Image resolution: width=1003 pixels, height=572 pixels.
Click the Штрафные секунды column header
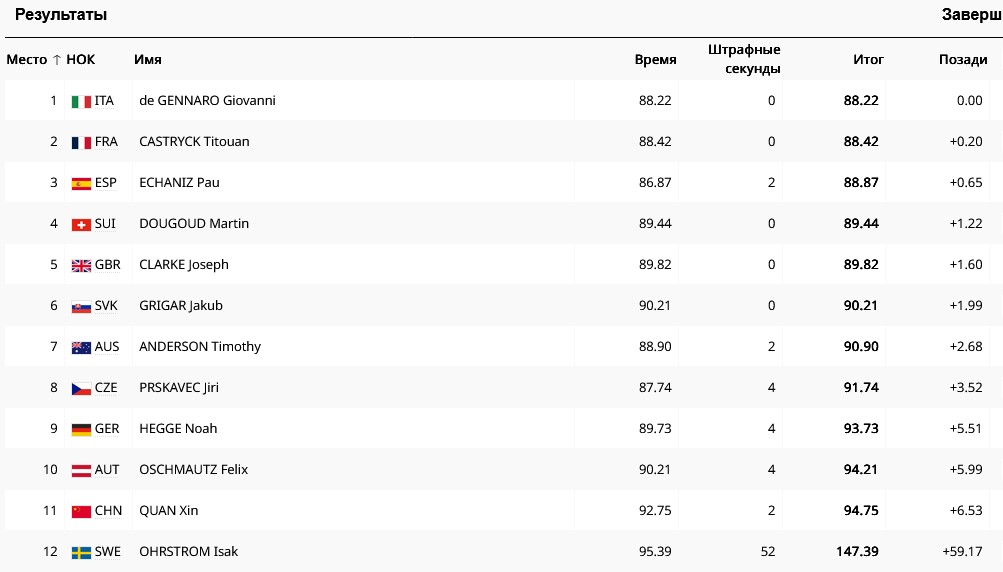coord(744,60)
